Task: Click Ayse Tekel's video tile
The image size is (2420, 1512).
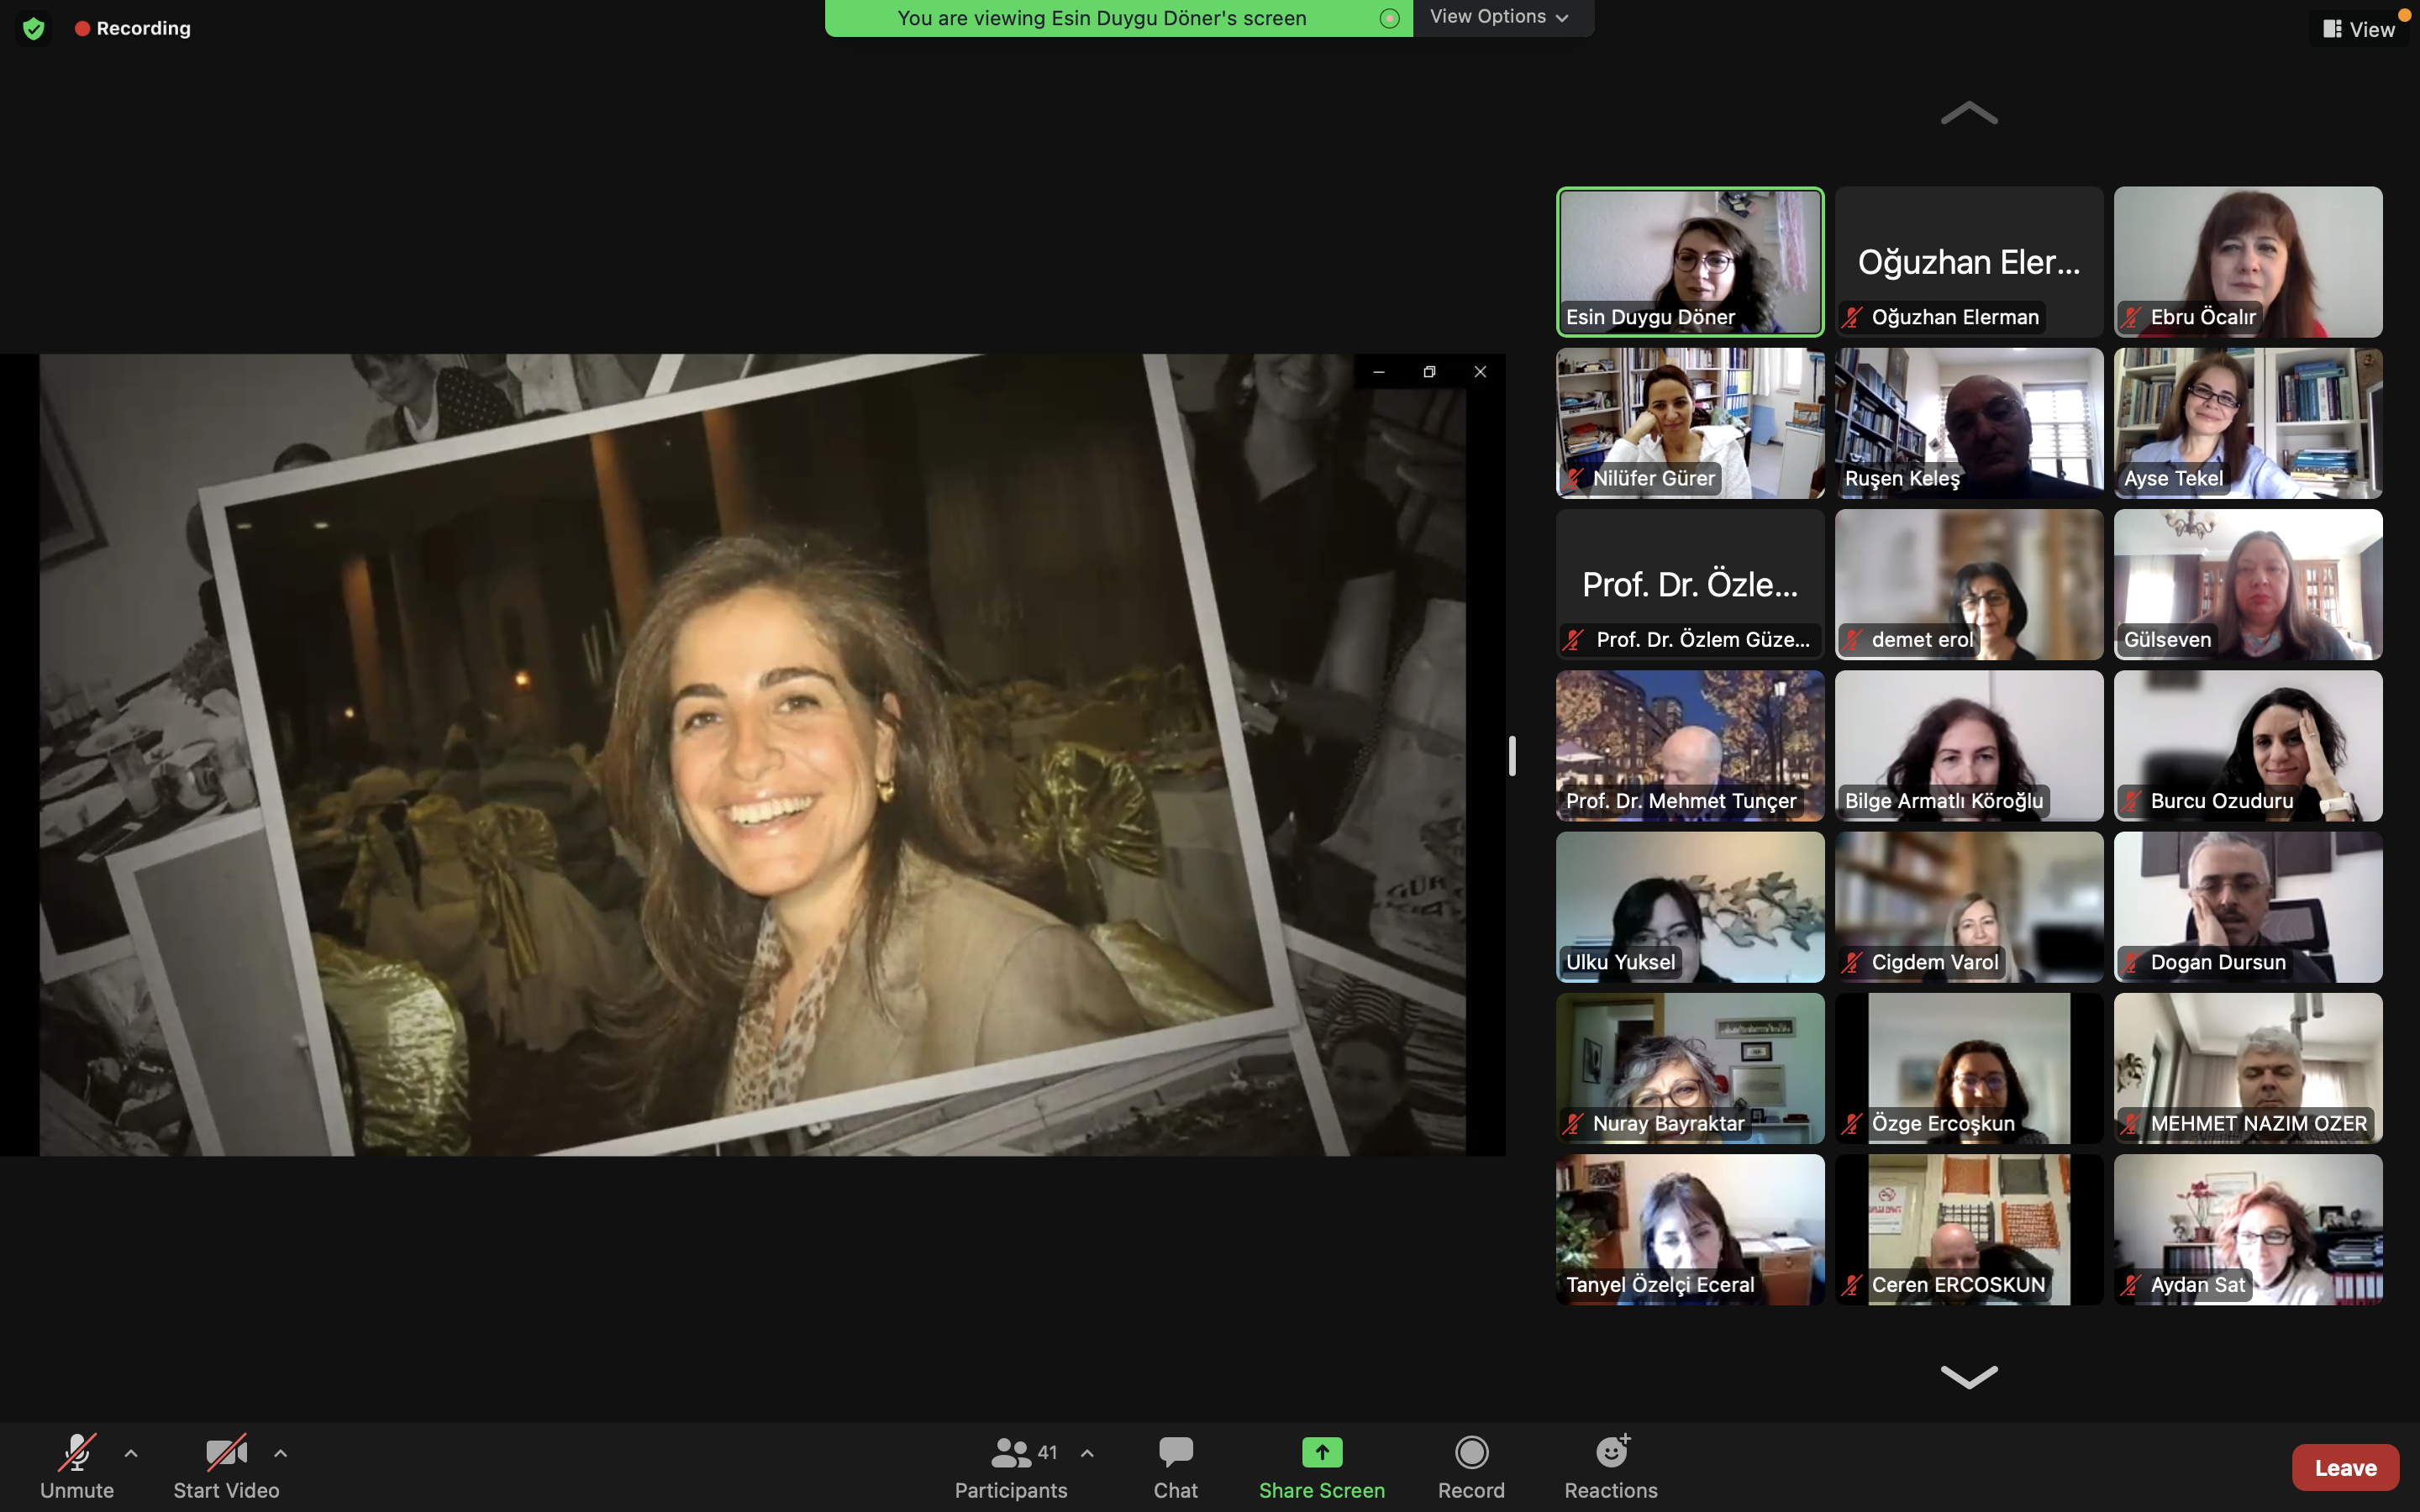Action: (2248, 423)
